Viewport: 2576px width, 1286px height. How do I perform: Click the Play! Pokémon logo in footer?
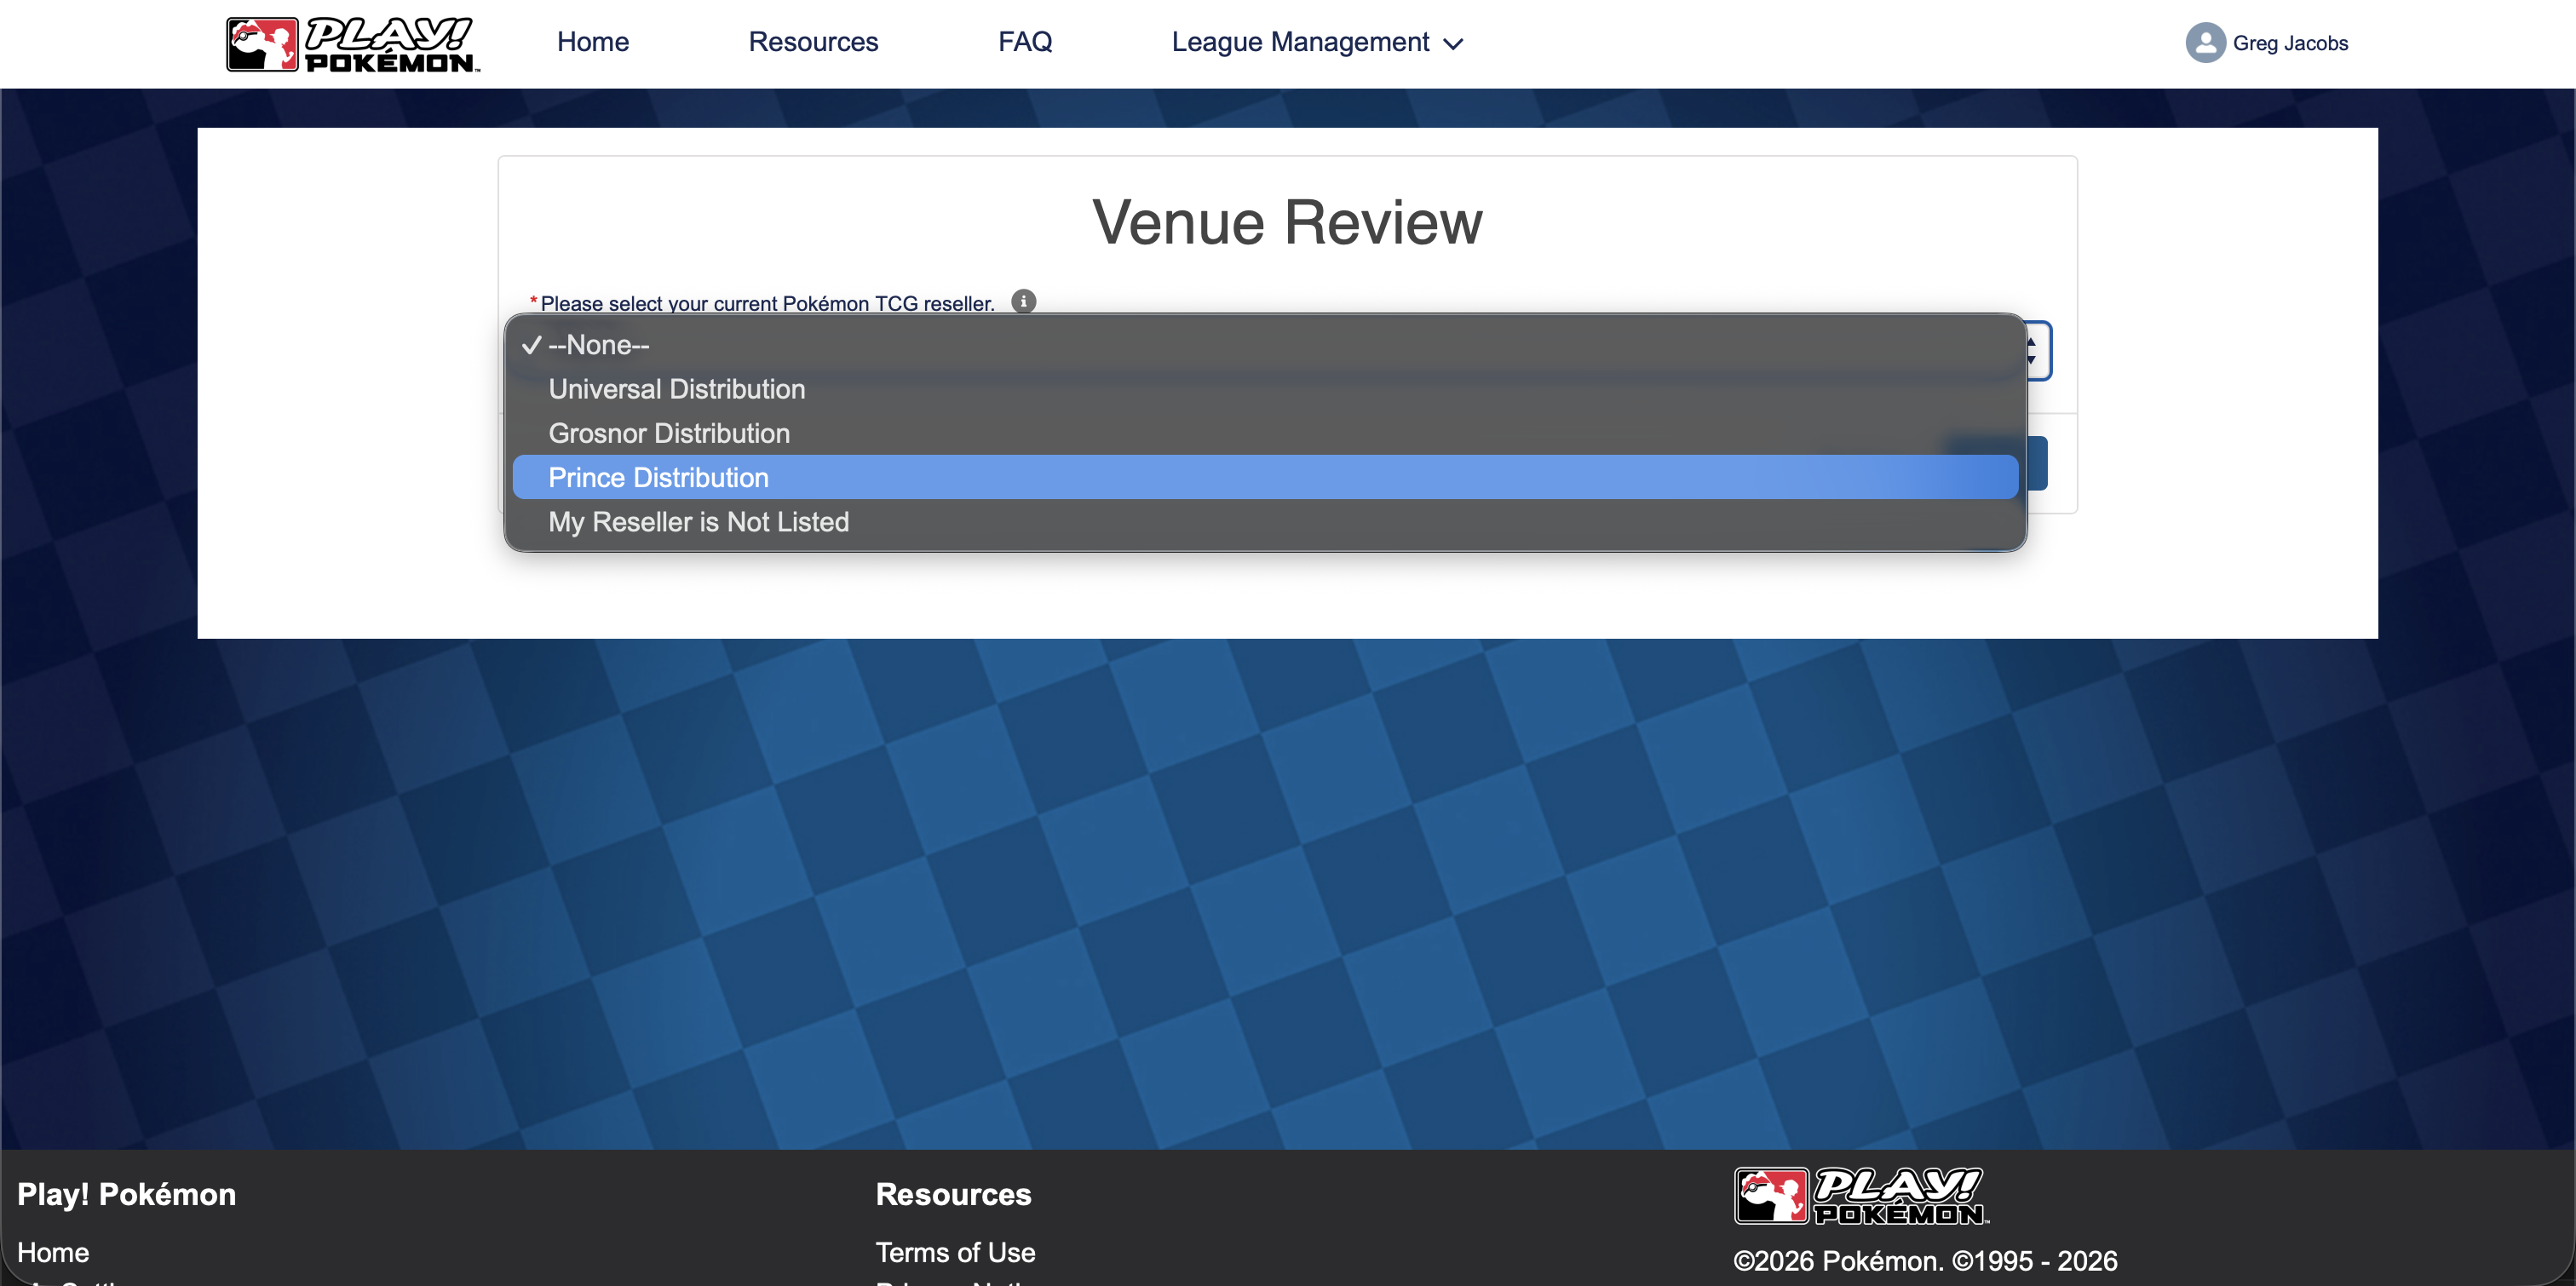(x=1861, y=1195)
